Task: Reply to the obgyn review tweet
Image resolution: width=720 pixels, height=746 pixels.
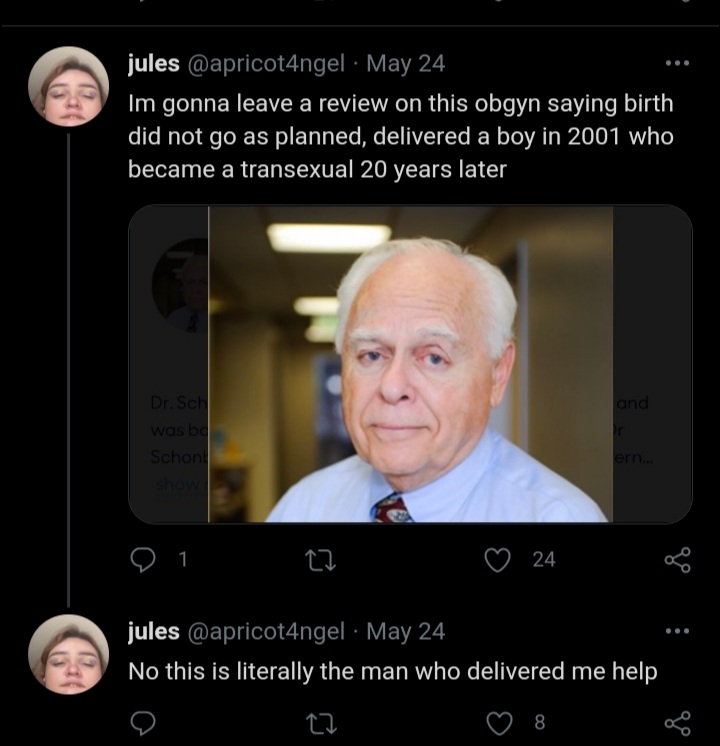Action: (x=143, y=560)
